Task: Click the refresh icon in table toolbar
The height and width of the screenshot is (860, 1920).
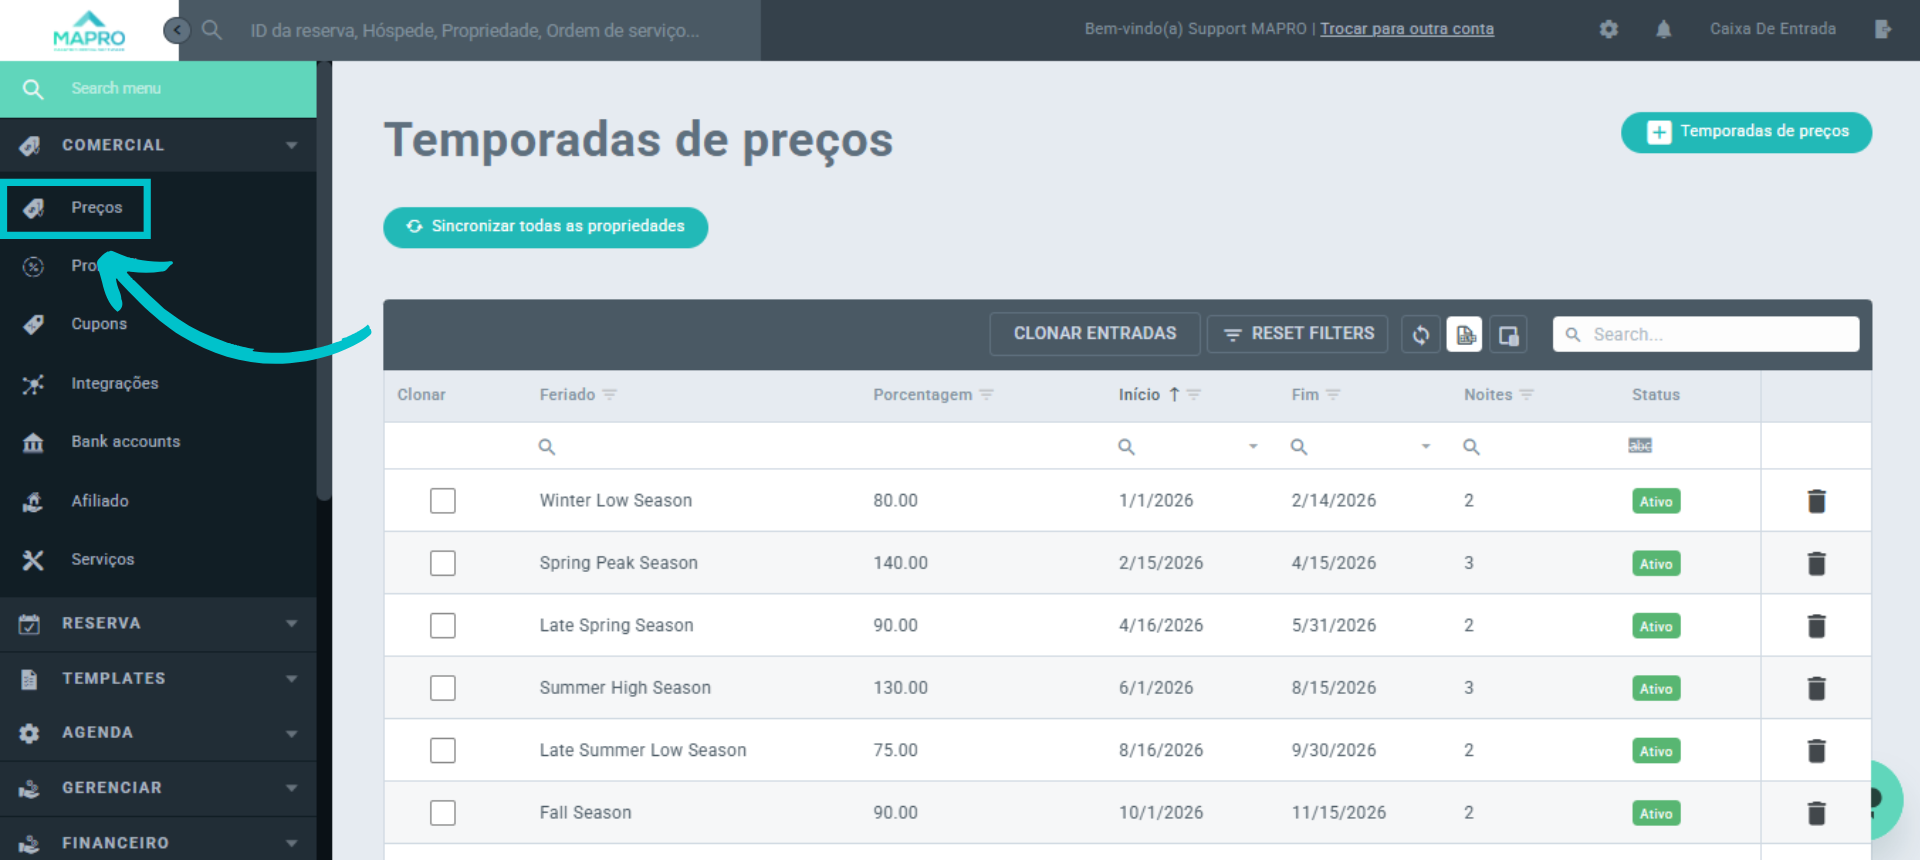Action: pos(1420,334)
